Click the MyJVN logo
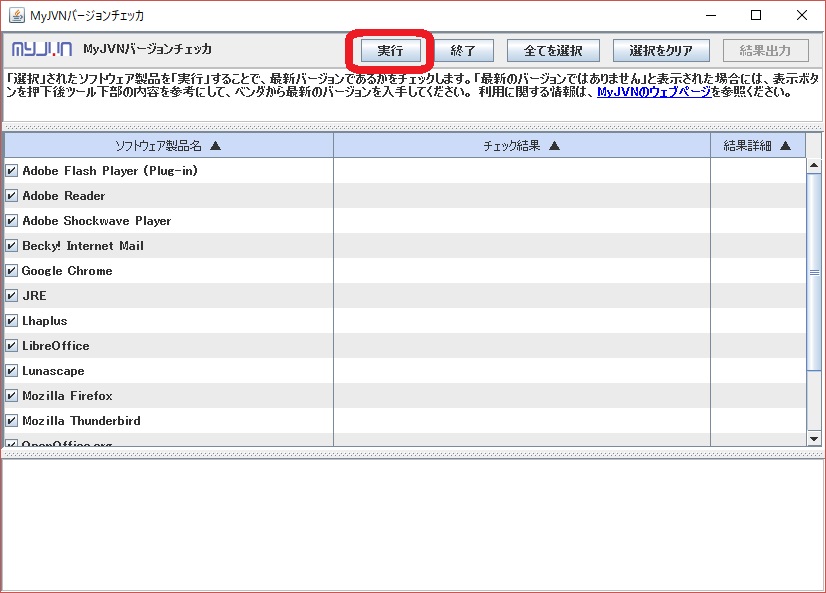826x593 pixels. 42,50
